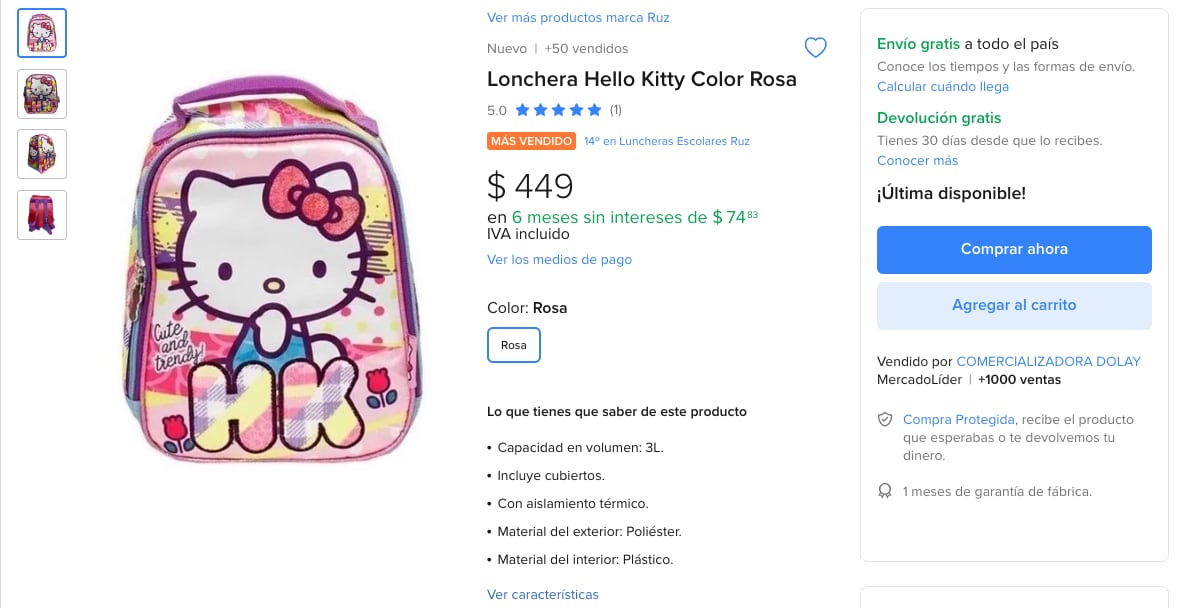Add product to favorites with heart icon
1177x608 pixels.
[x=815, y=48]
